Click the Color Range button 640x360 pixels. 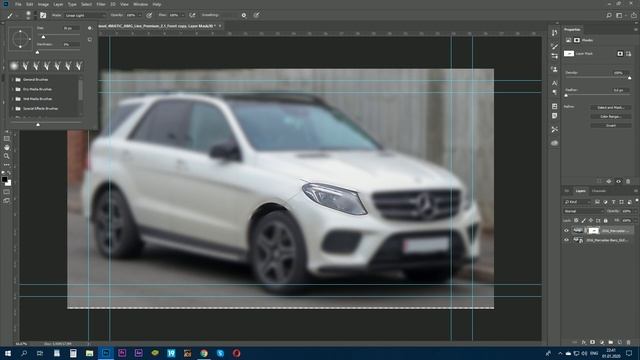611,116
